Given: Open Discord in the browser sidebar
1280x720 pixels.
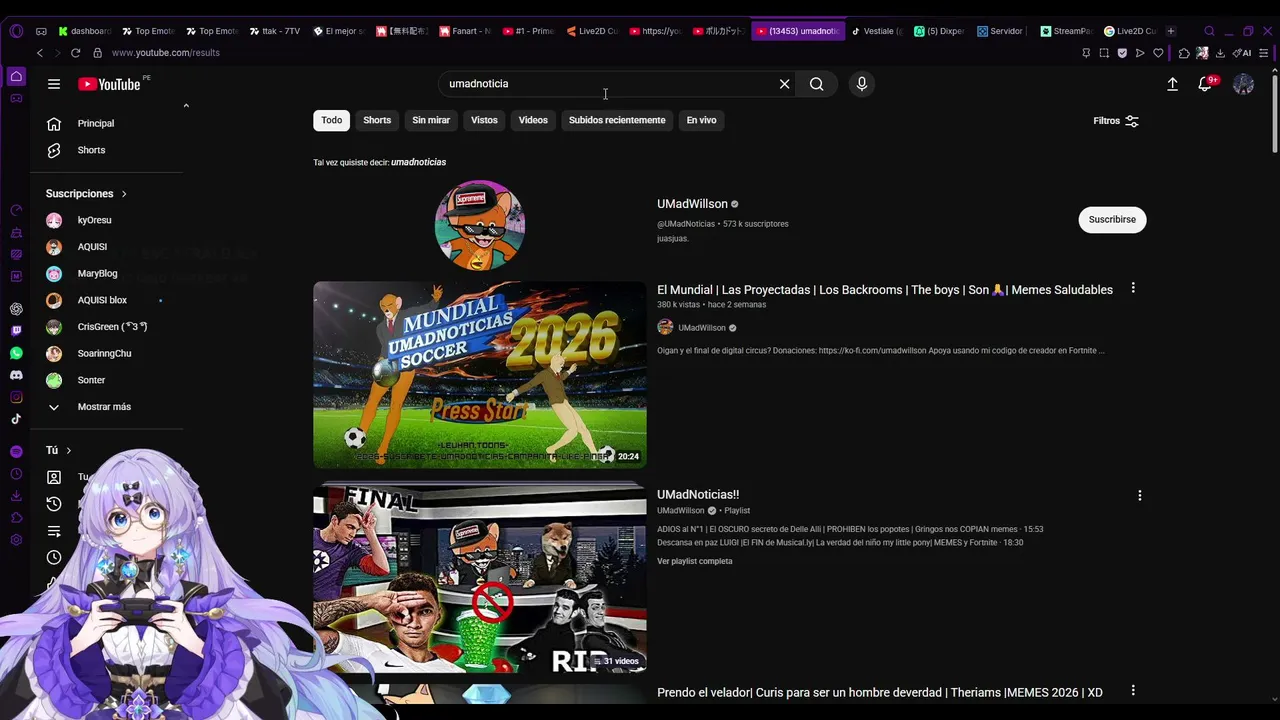Looking at the screenshot, I should coord(16,375).
